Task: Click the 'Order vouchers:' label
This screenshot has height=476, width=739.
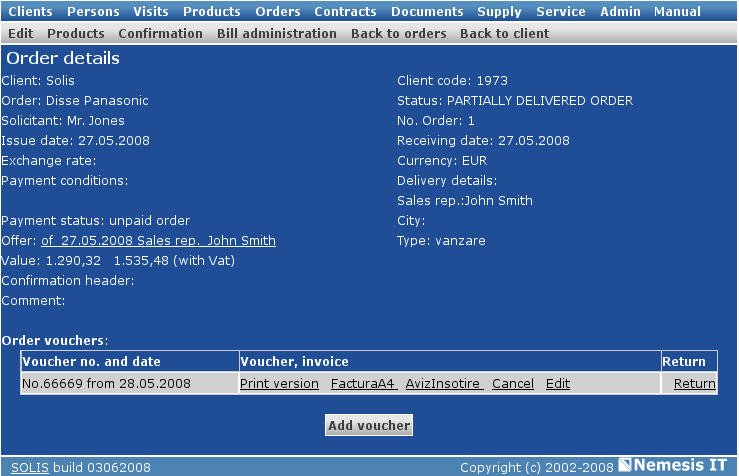Action: pos(55,341)
